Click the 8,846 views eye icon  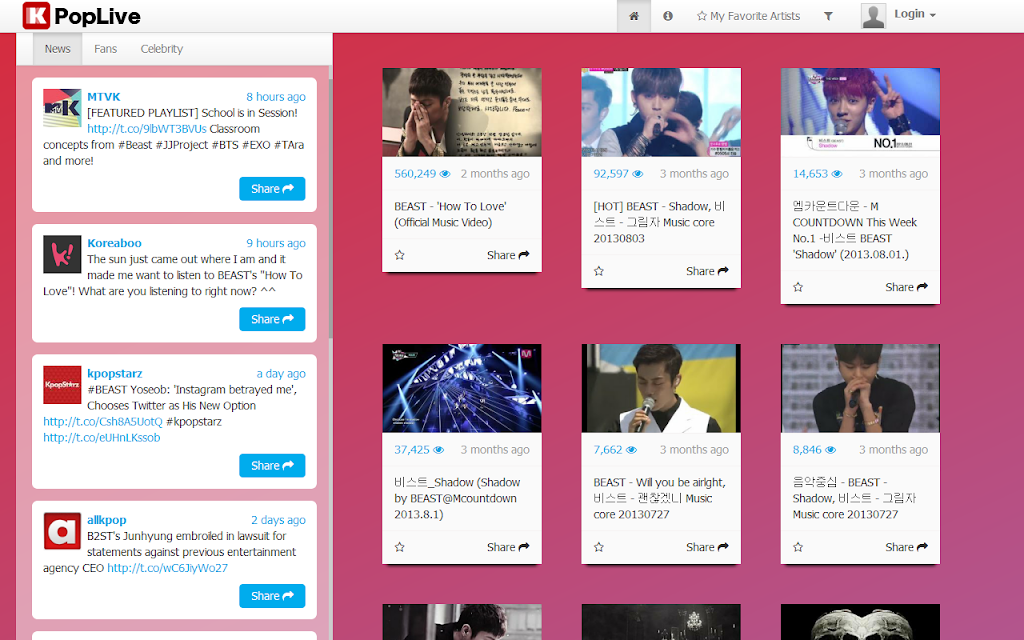pyautogui.click(x=830, y=451)
